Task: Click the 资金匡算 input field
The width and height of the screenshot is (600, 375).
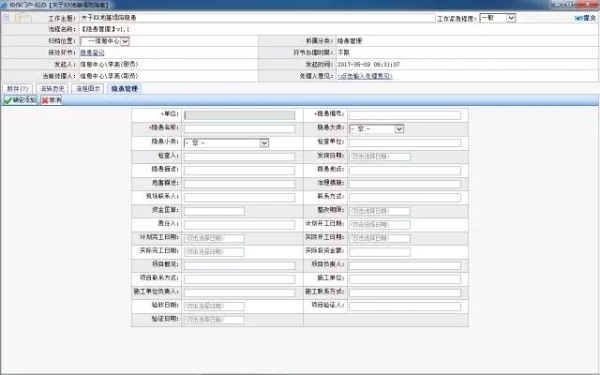Action: point(214,211)
